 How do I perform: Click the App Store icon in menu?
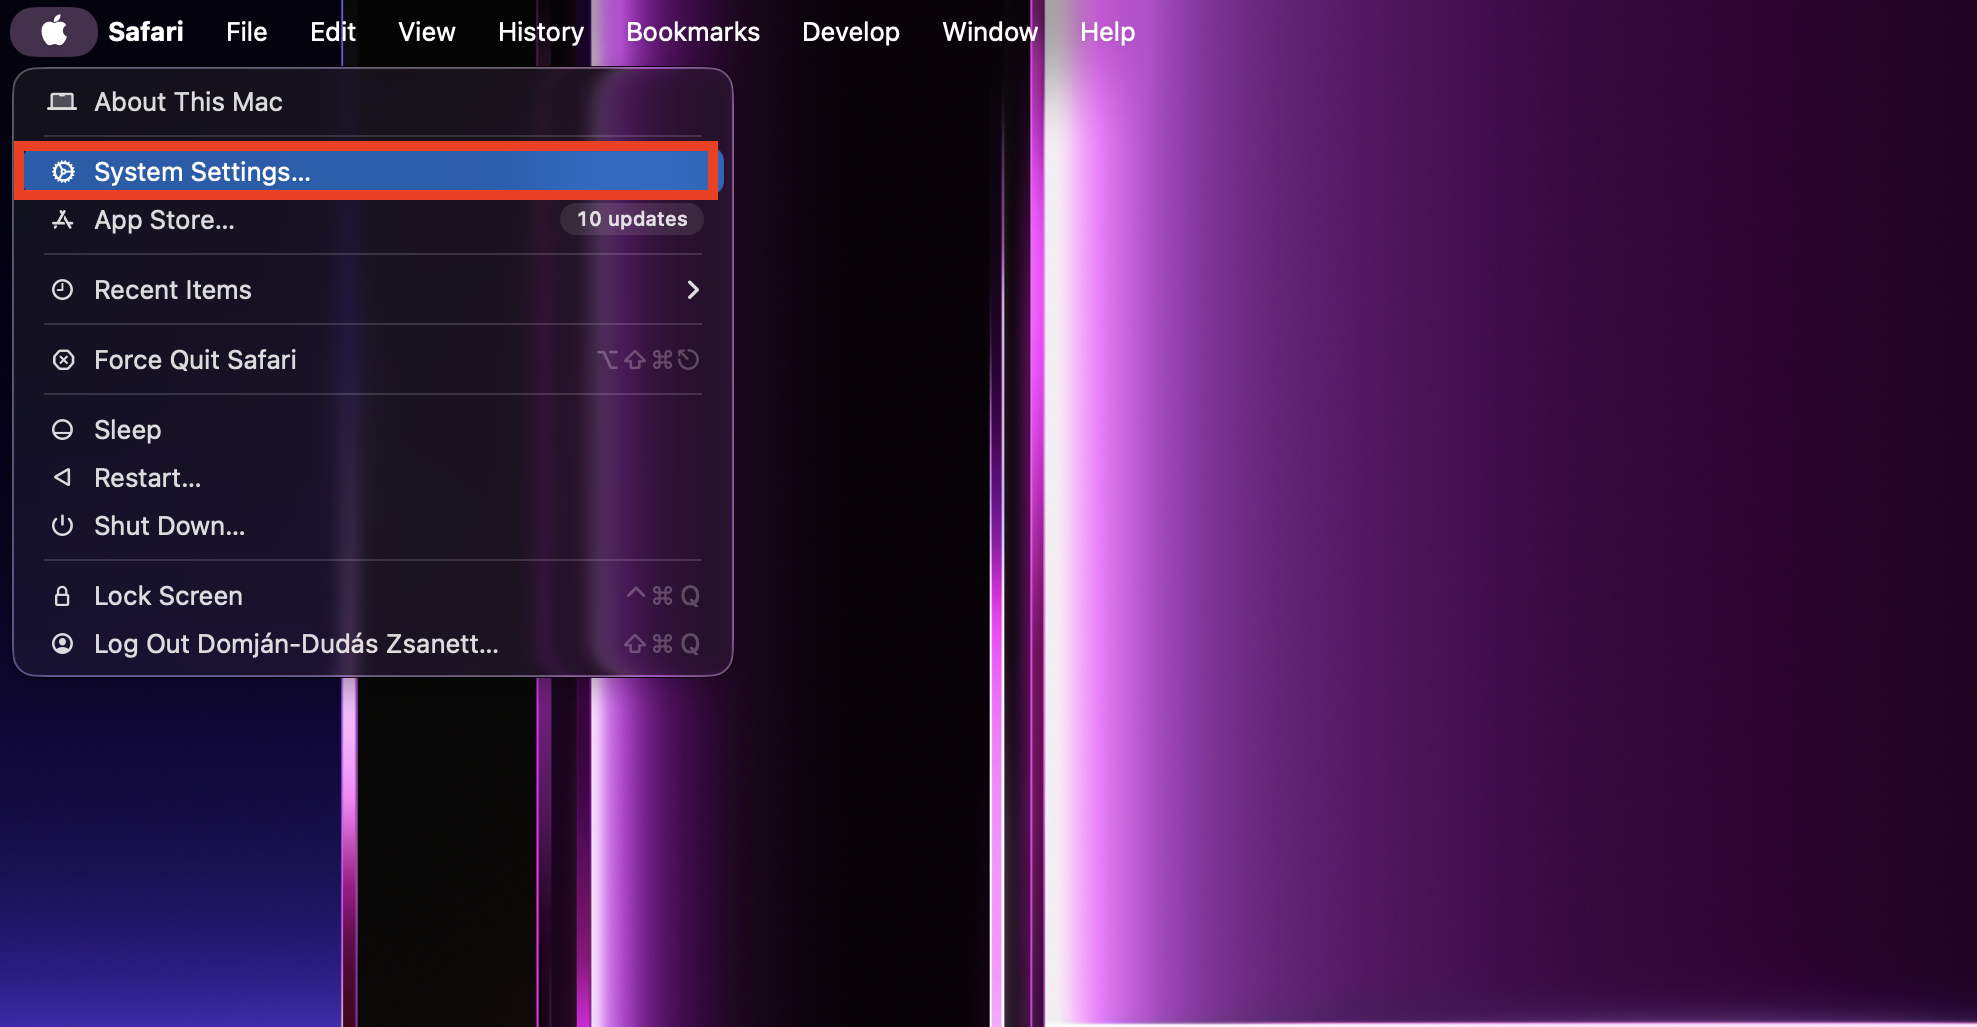(63, 220)
